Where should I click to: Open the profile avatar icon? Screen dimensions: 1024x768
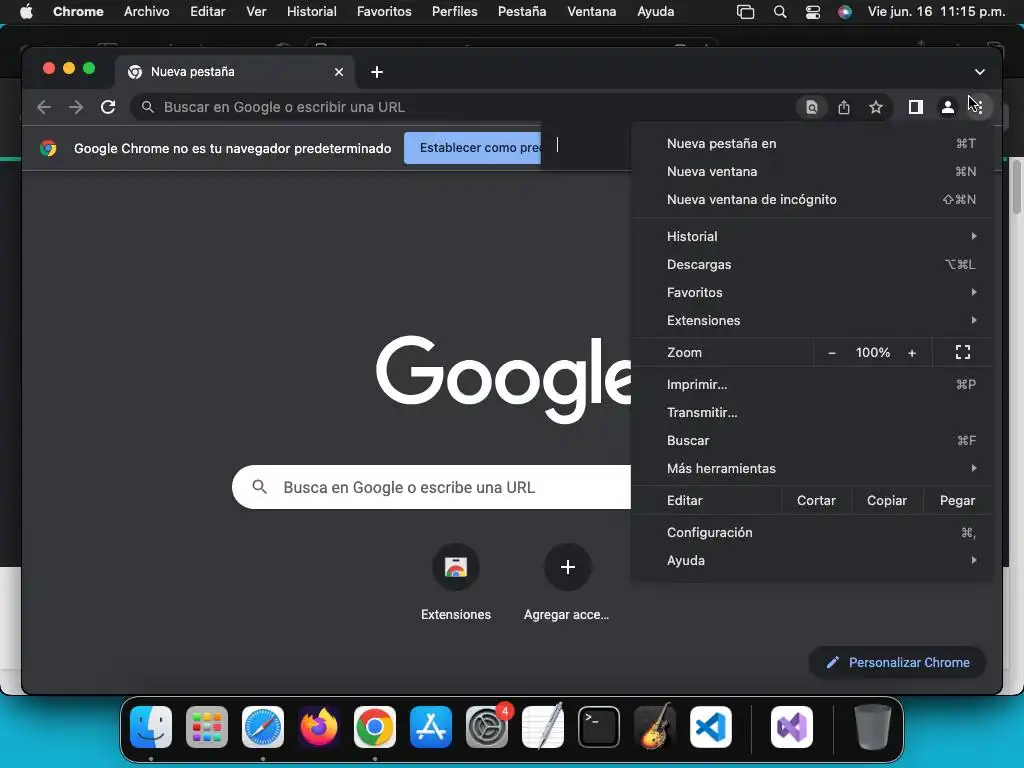(948, 107)
